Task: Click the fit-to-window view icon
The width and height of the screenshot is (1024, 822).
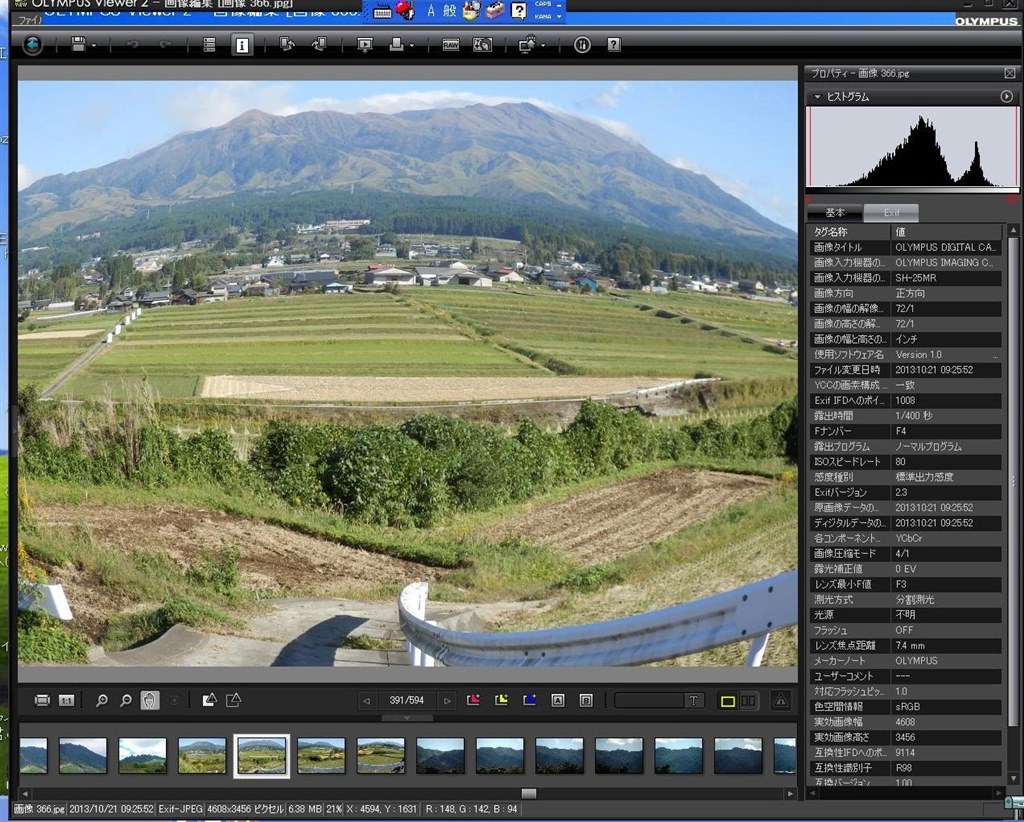Action: point(42,700)
